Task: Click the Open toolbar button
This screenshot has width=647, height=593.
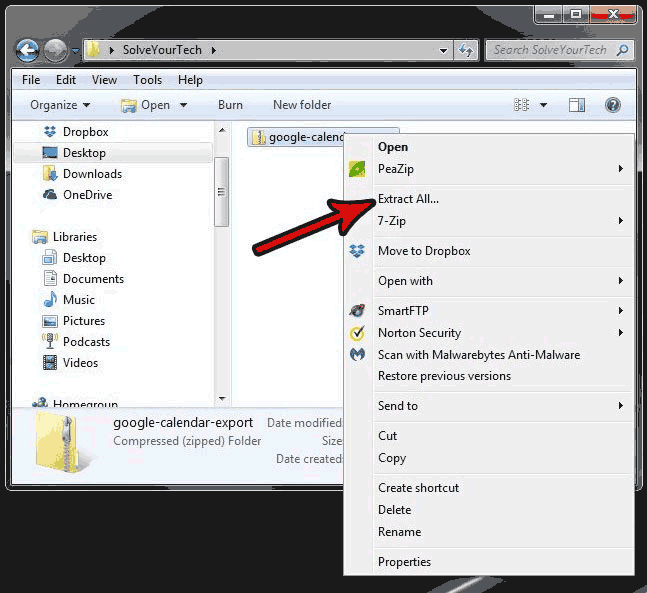Action: [146, 105]
